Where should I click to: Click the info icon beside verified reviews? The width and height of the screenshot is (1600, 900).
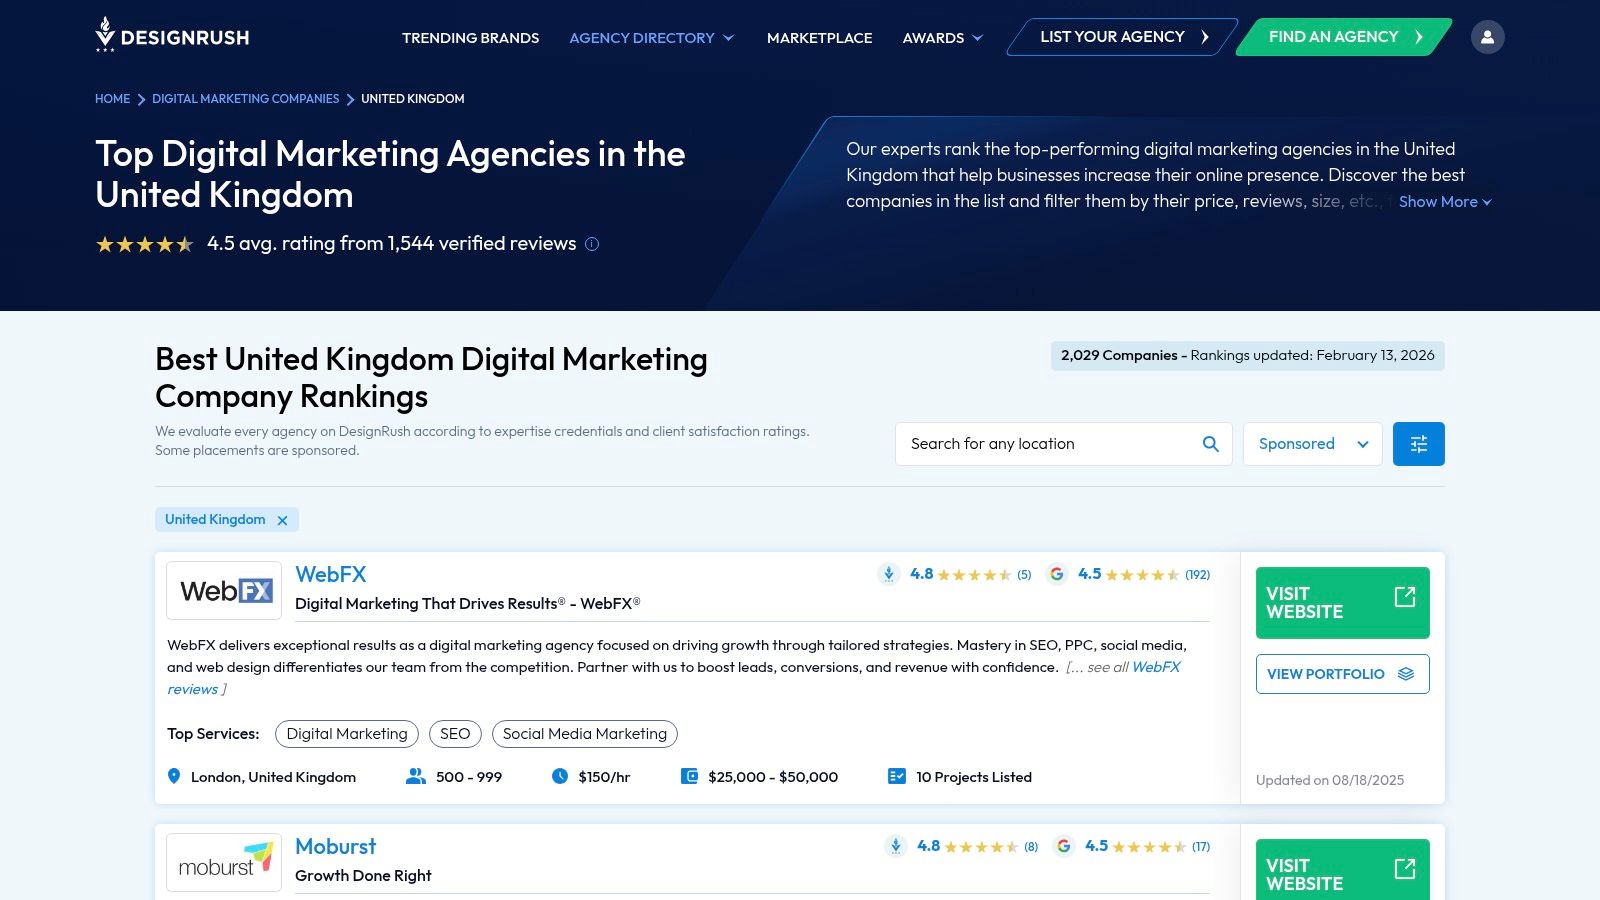(591, 244)
